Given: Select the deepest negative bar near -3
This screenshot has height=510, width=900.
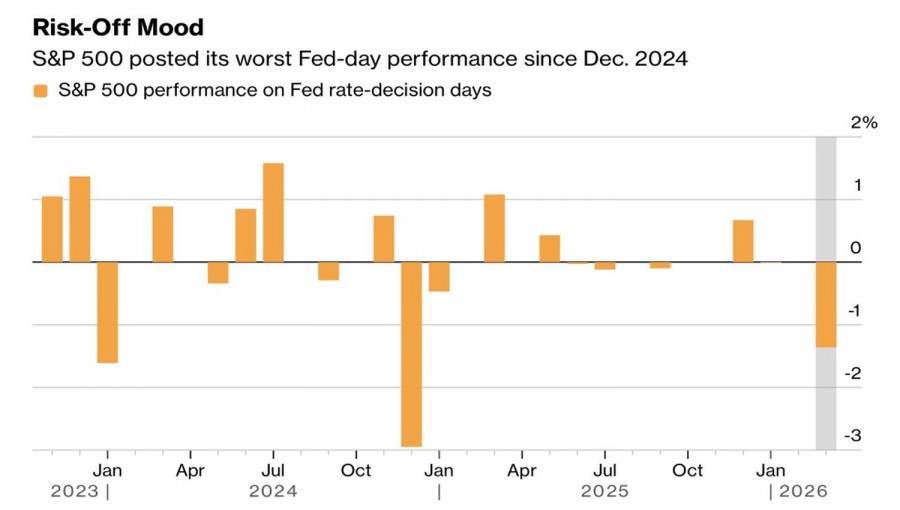Looking at the screenshot, I should [x=411, y=354].
